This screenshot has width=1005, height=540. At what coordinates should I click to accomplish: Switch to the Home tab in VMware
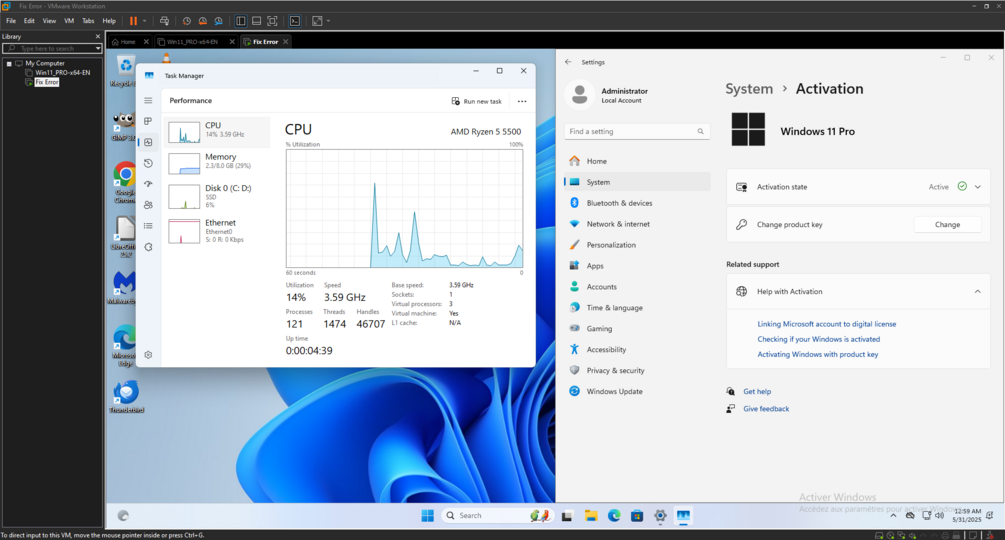coord(128,42)
